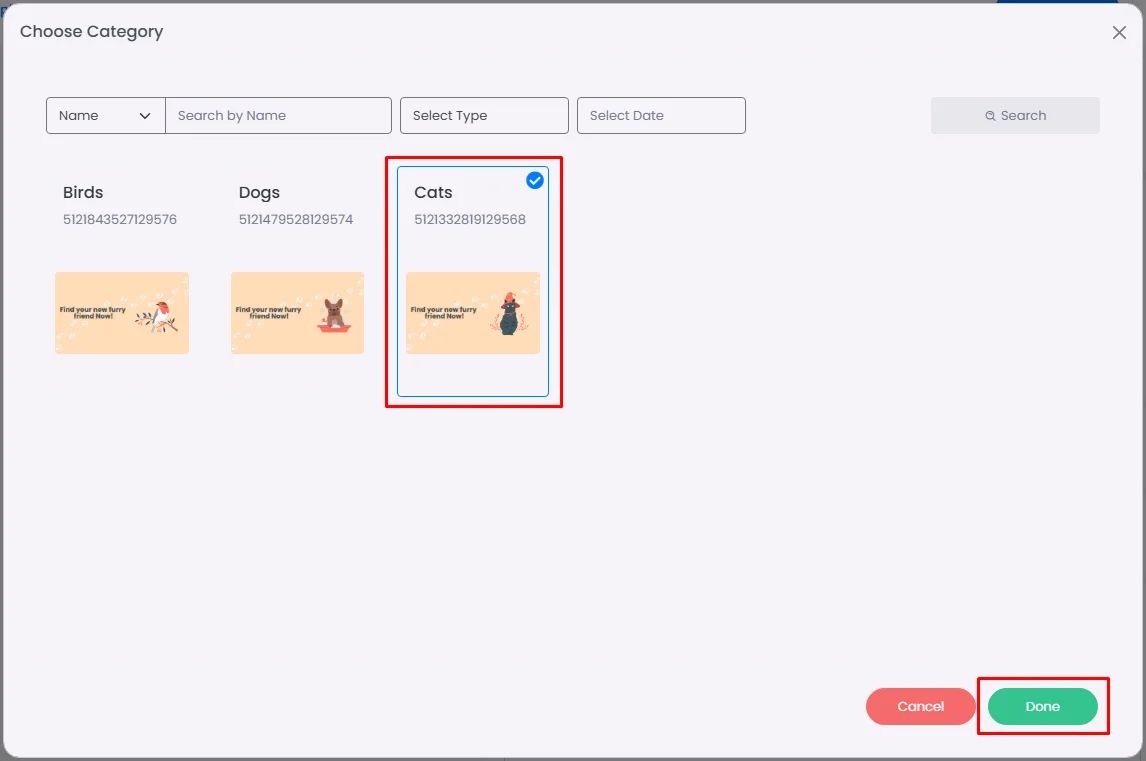Click the Cats ID number 5121332819129568
Image resolution: width=1146 pixels, height=761 pixels.
click(470, 219)
